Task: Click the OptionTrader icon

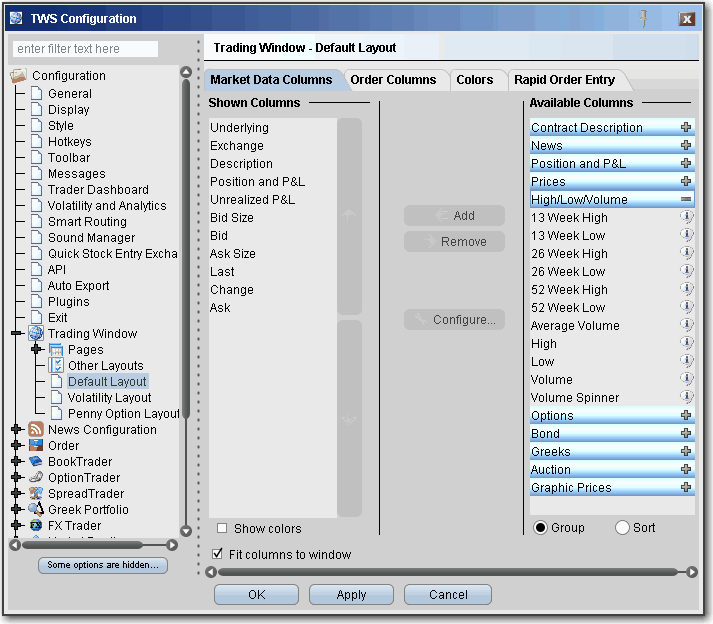Action: 36,477
